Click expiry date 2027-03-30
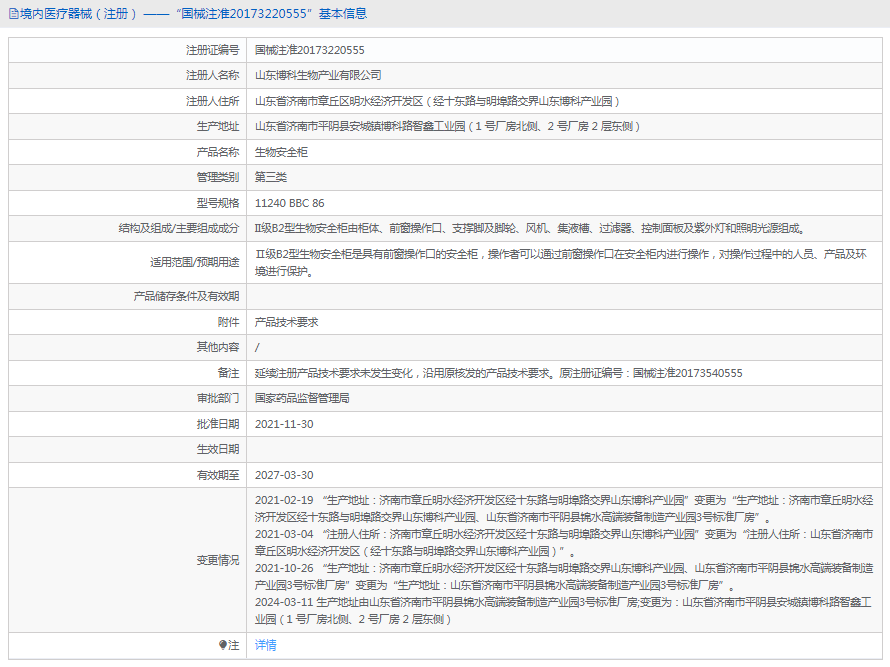The width and height of the screenshot is (890, 667). point(284,475)
